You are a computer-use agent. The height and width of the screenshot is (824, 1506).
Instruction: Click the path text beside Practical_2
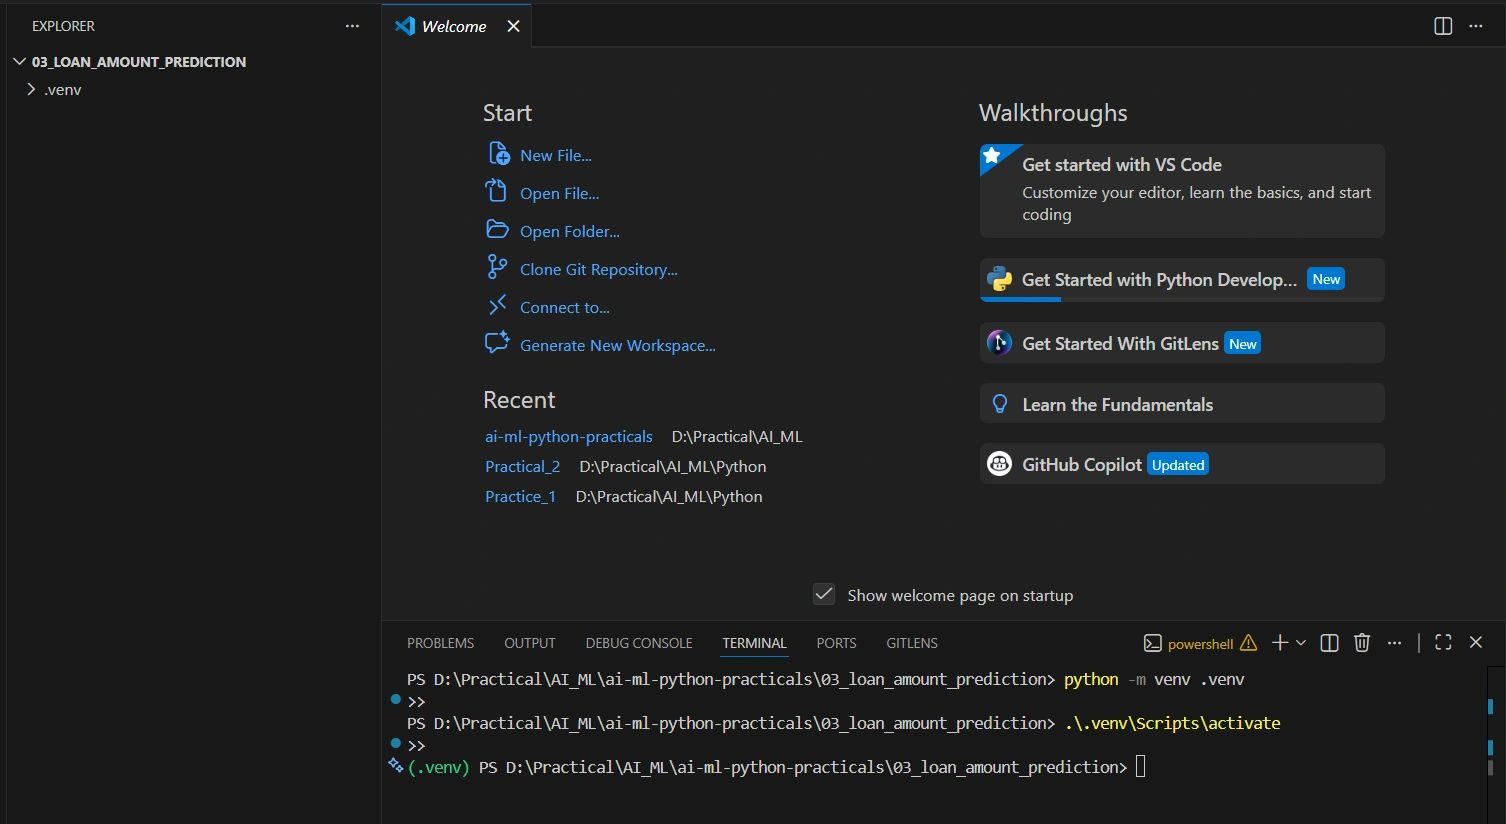point(673,466)
